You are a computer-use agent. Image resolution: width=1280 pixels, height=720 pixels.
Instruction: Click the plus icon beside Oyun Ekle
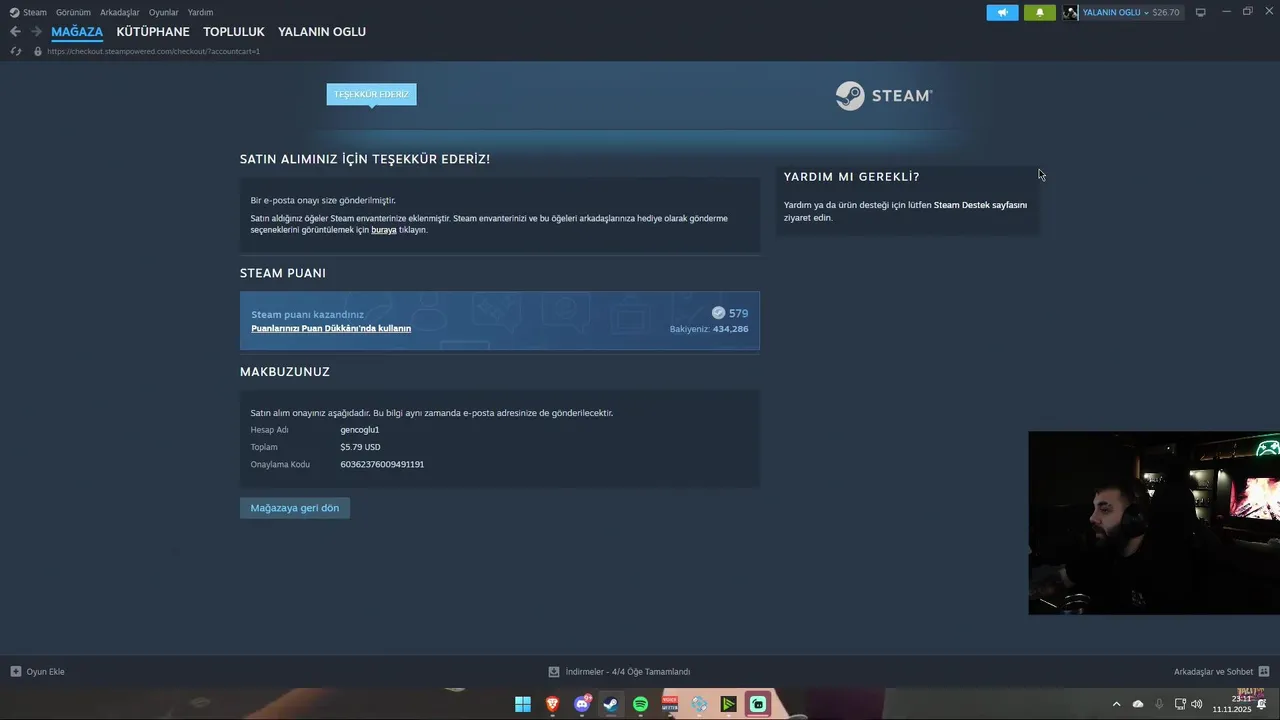(15, 672)
